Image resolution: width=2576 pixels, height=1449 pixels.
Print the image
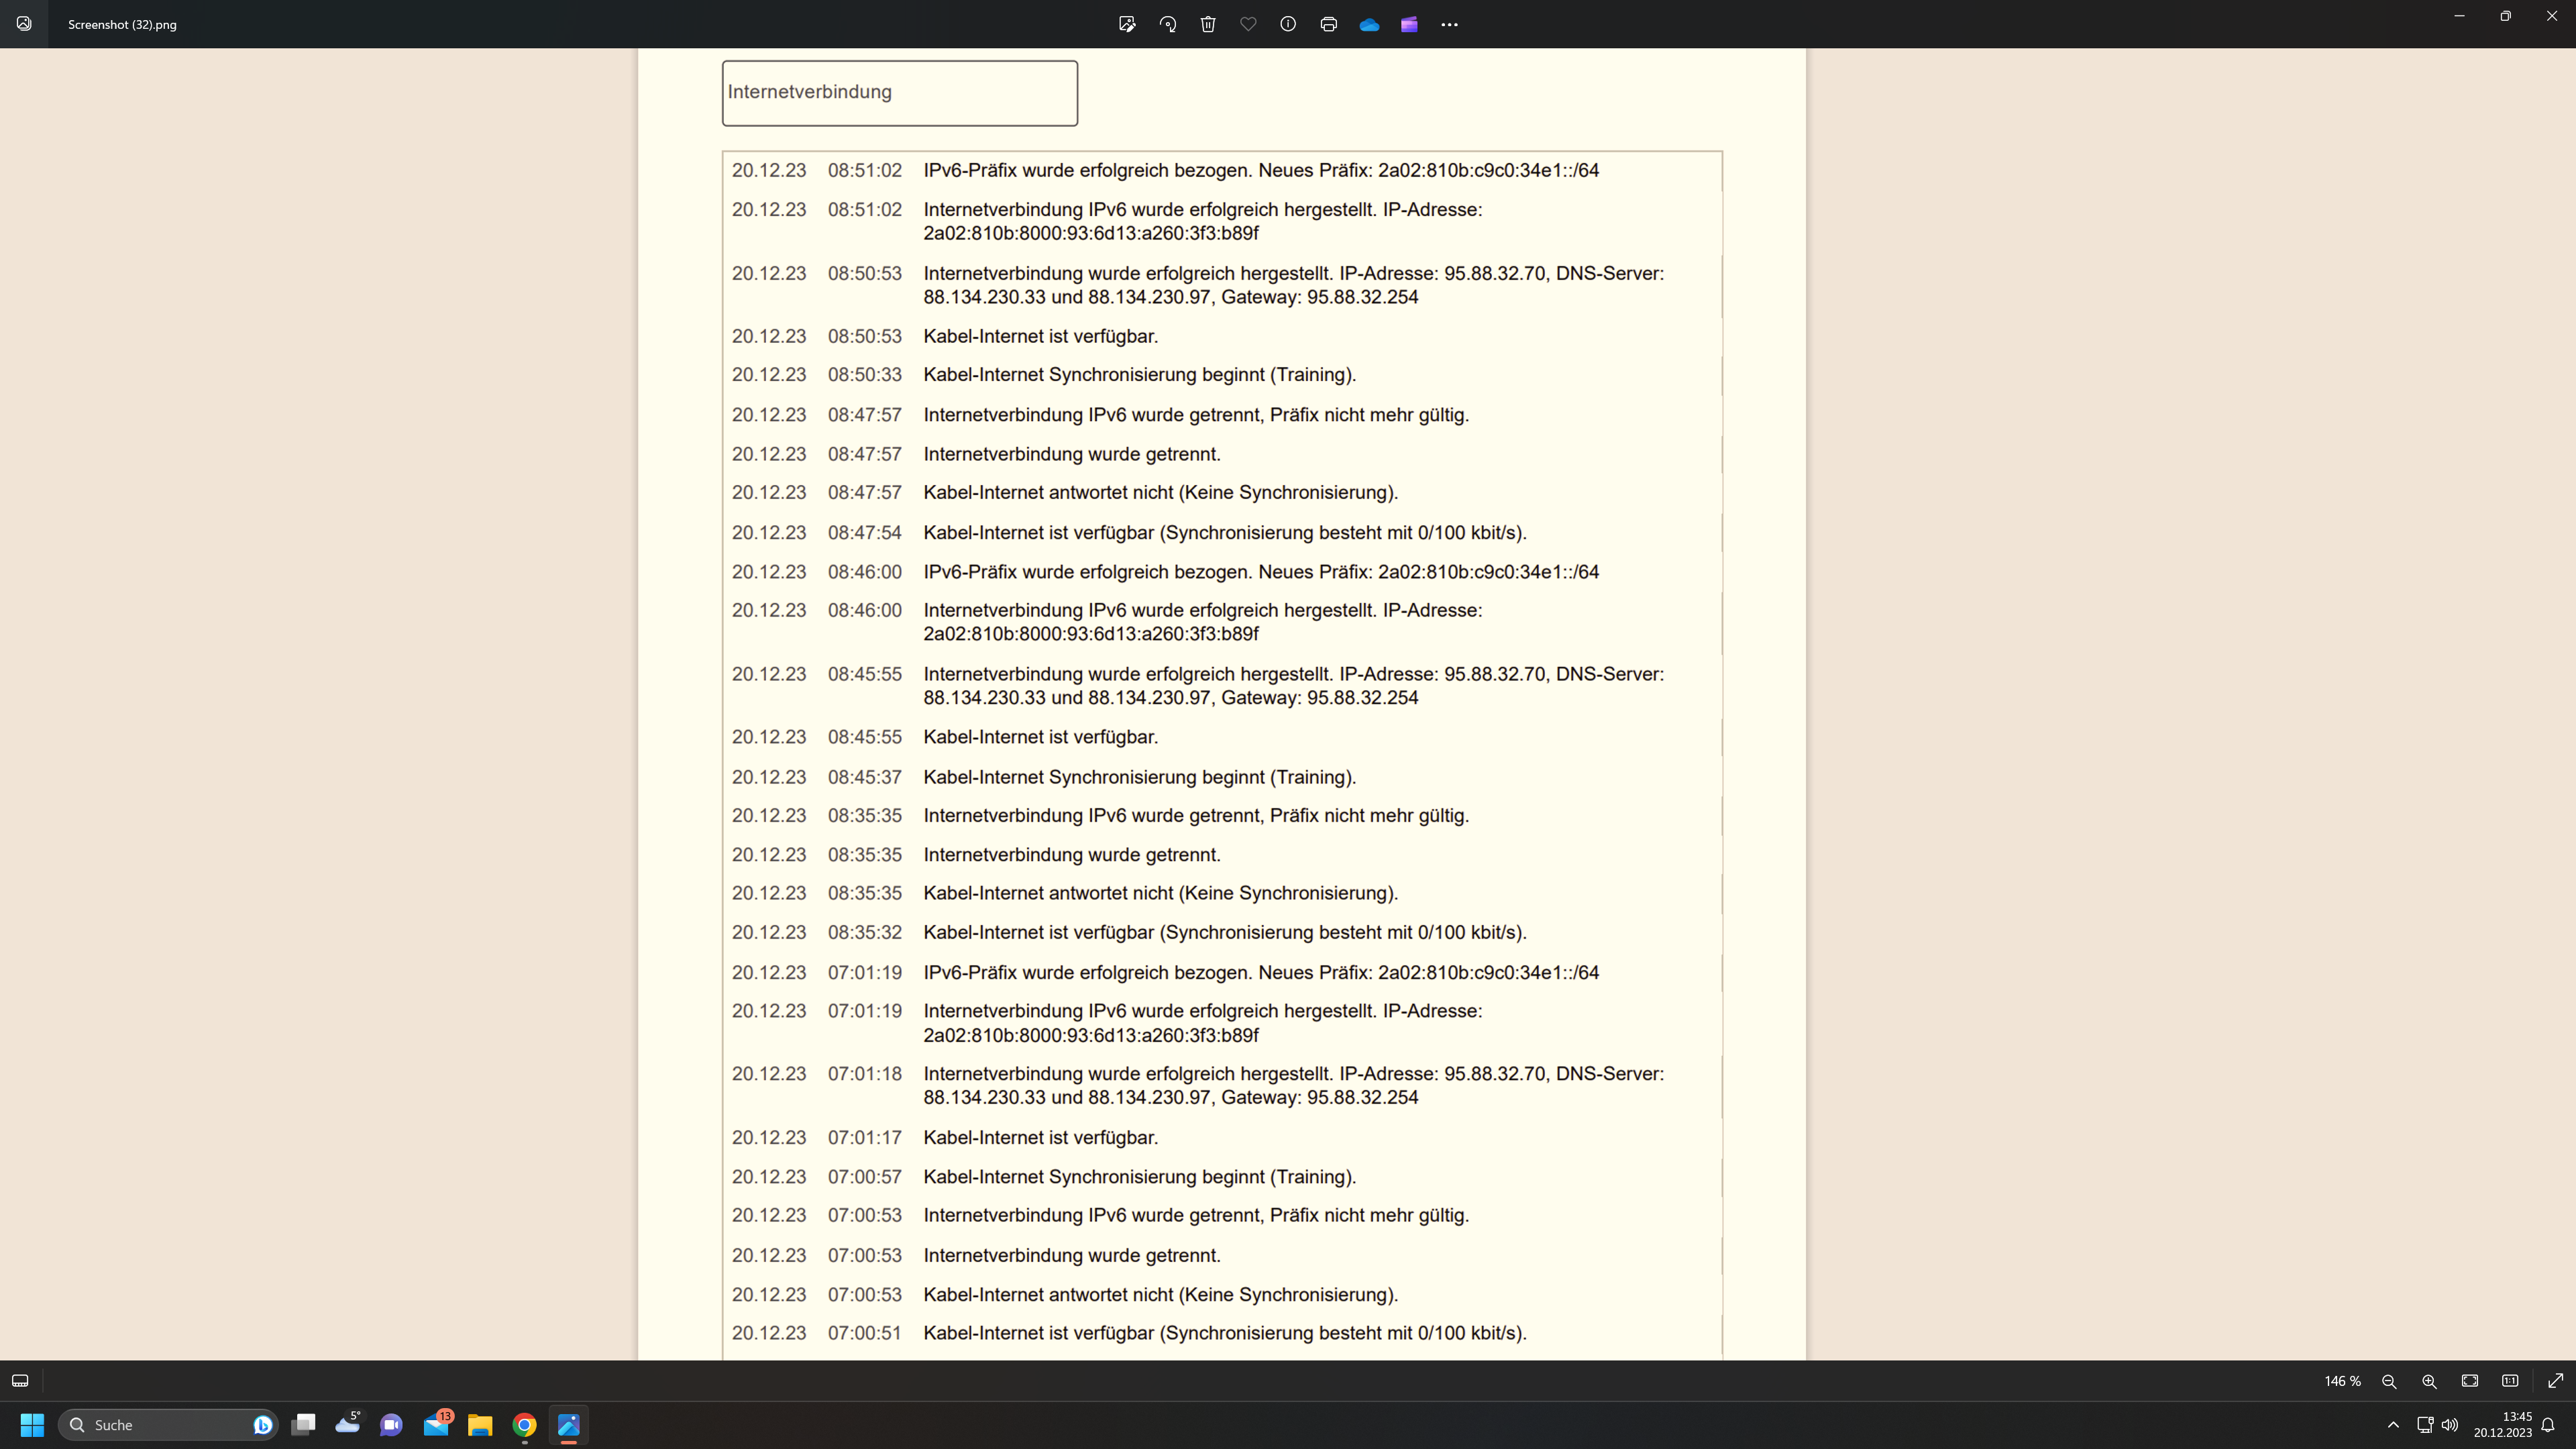coord(1328,24)
